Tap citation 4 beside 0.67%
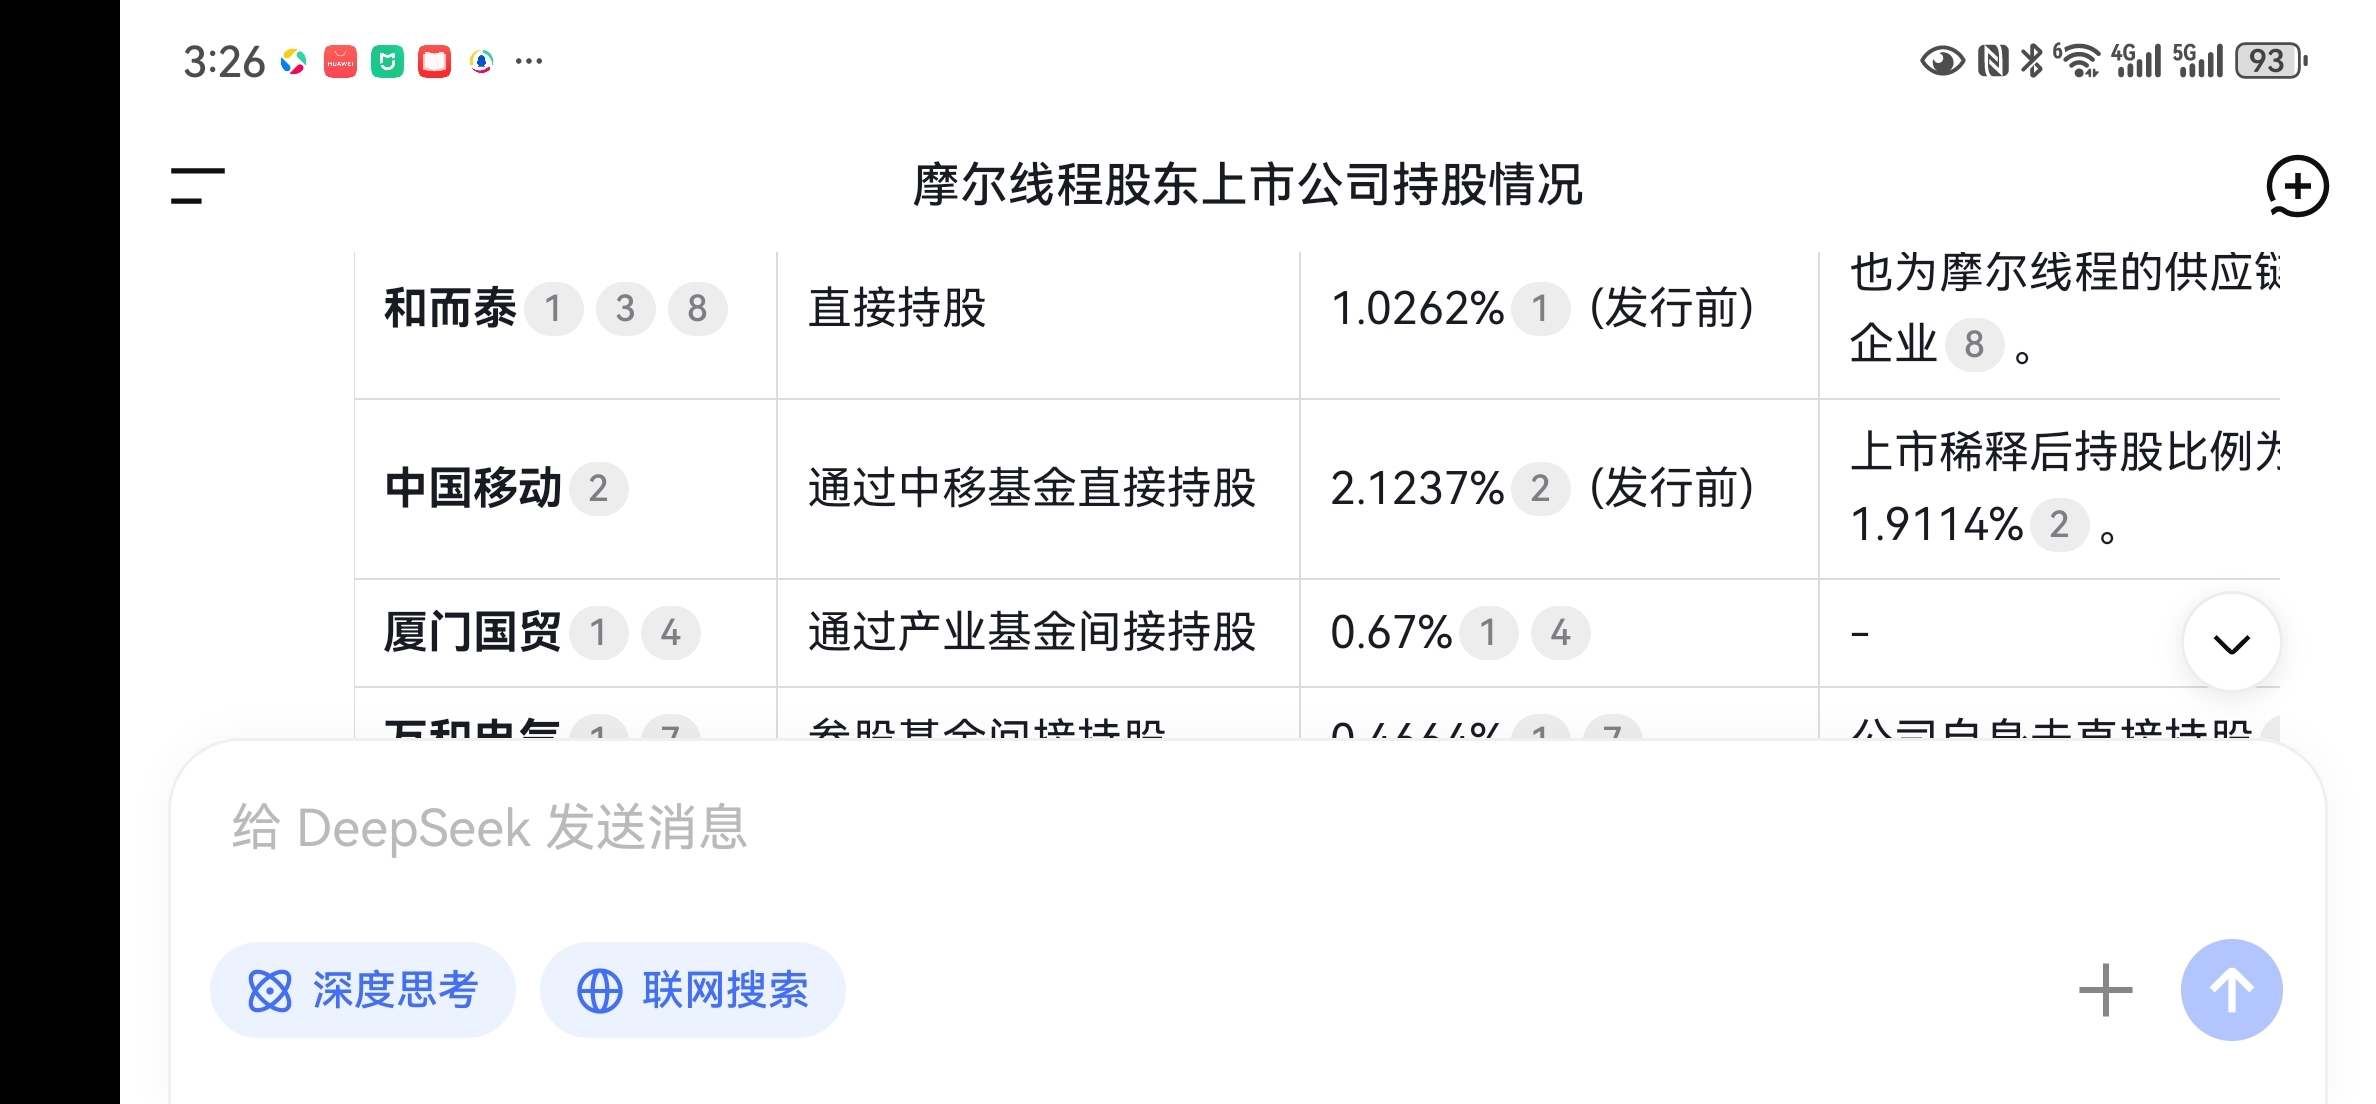 [1560, 633]
